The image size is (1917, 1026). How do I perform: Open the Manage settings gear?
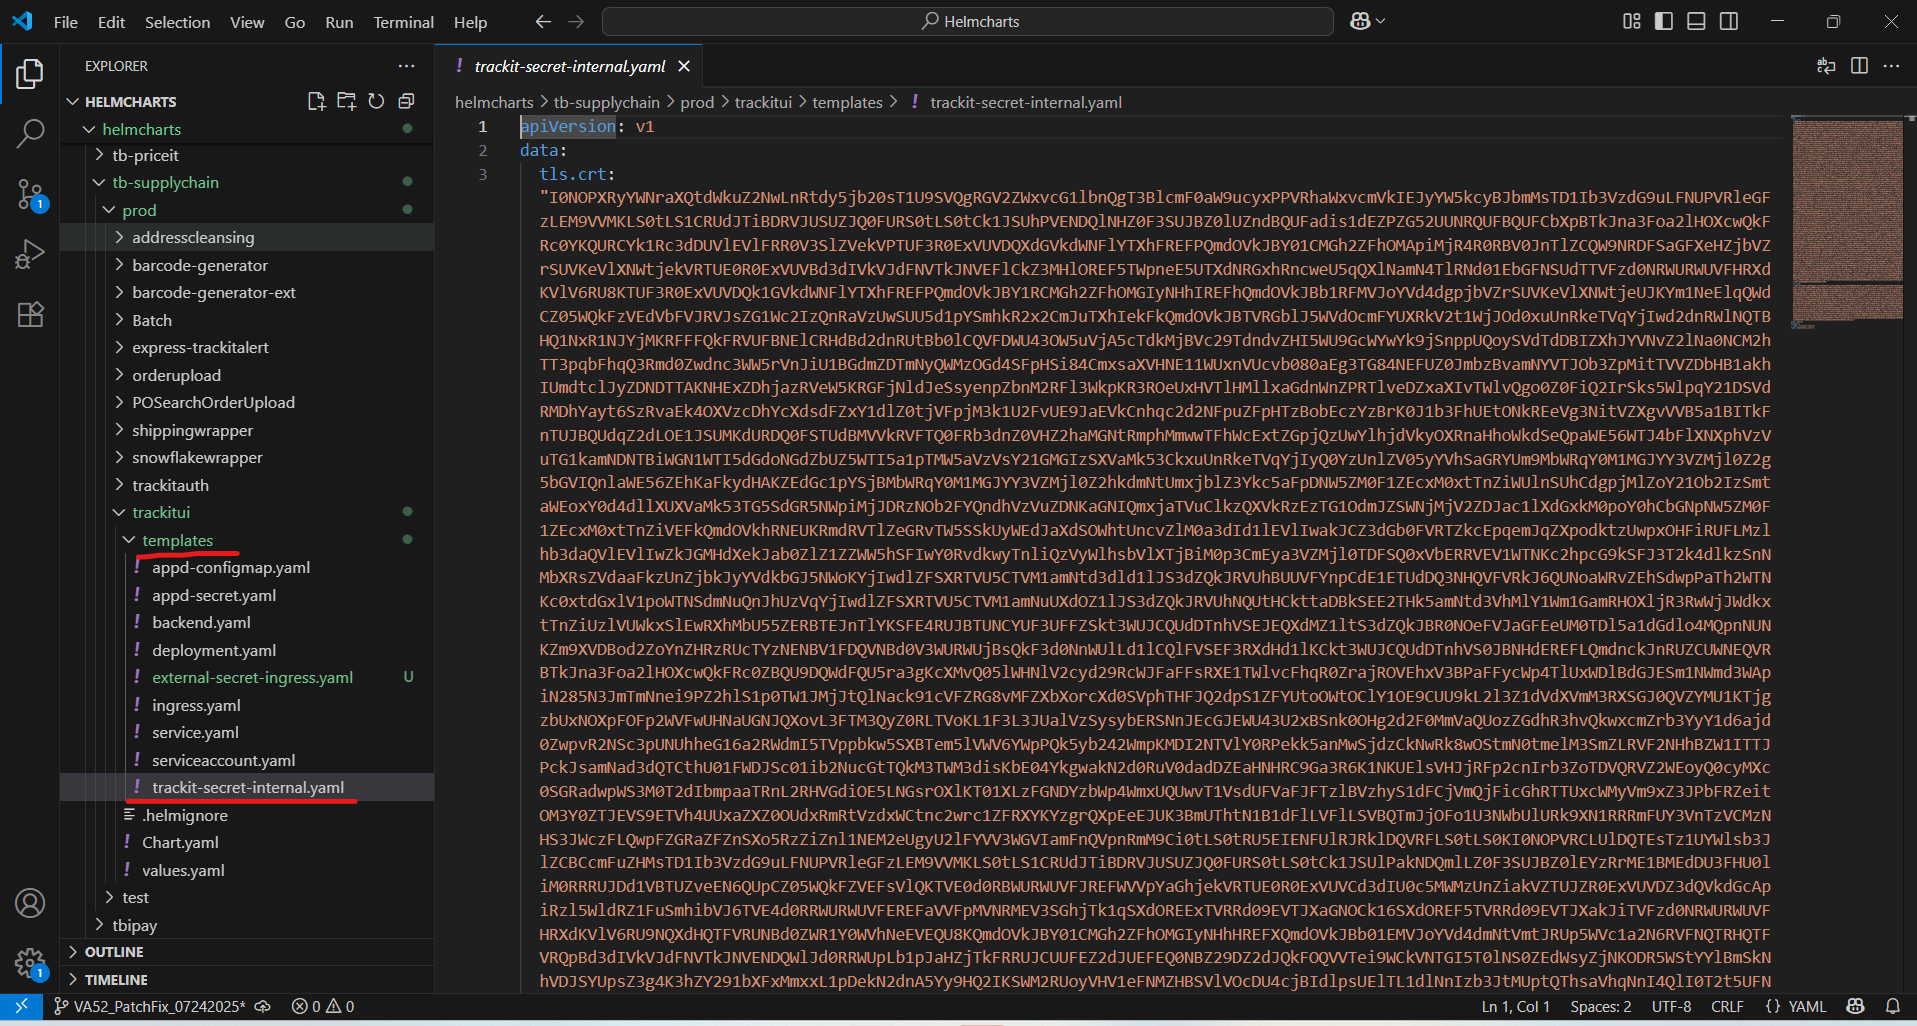click(30, 963)
